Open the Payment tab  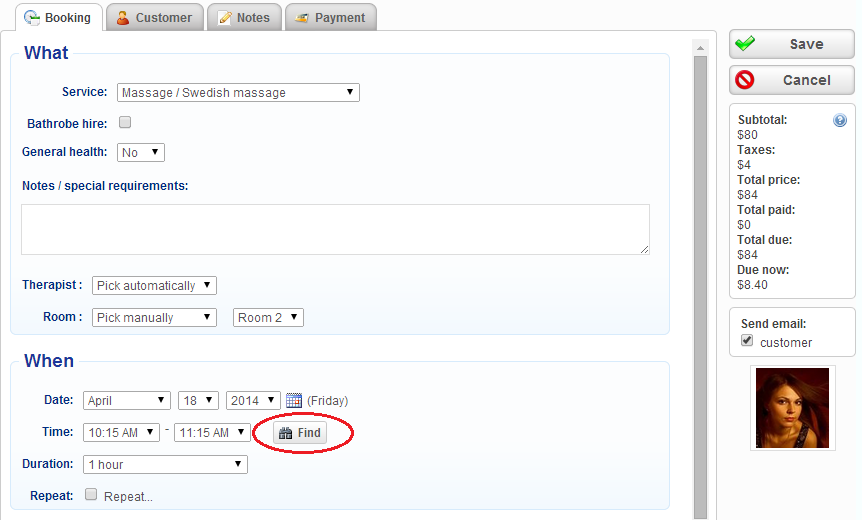coord(331,17)
